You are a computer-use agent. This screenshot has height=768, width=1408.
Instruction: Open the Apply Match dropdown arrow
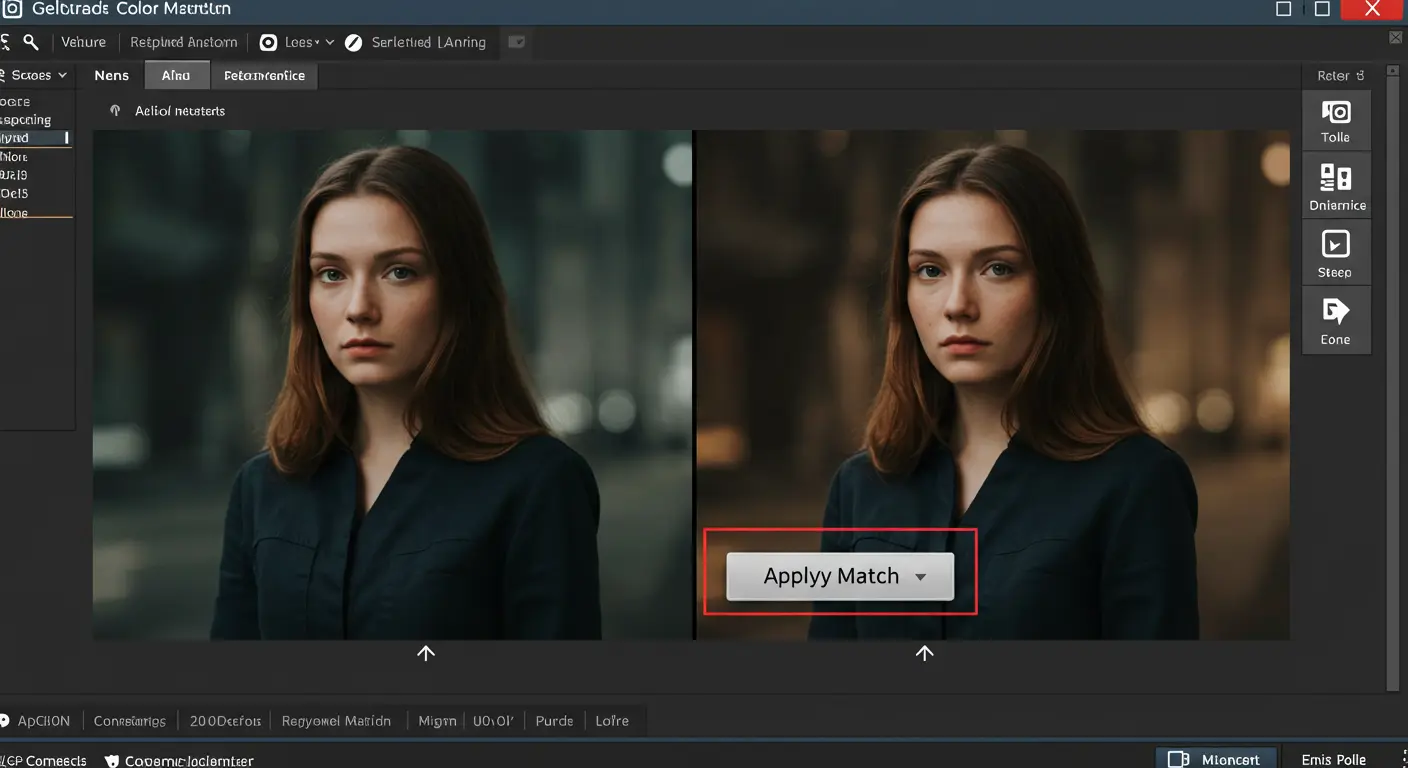(x=921, y=577)
